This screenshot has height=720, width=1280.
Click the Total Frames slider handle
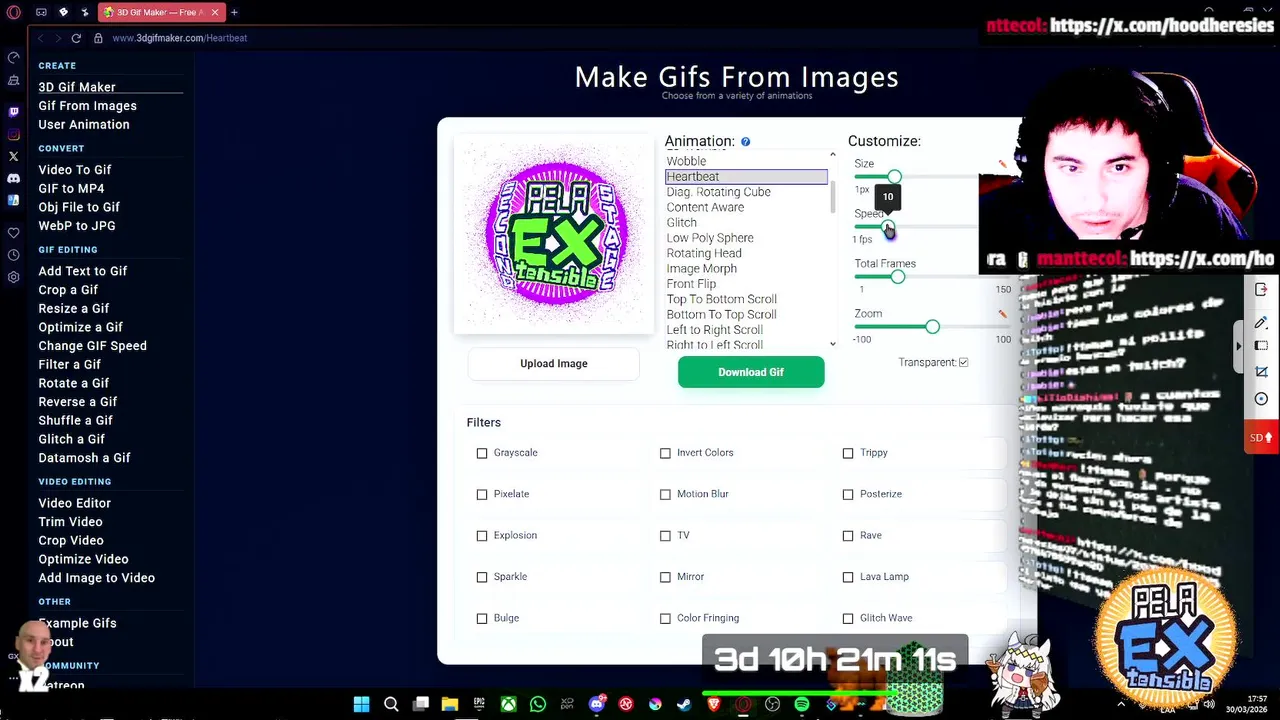tap(897, 277)
